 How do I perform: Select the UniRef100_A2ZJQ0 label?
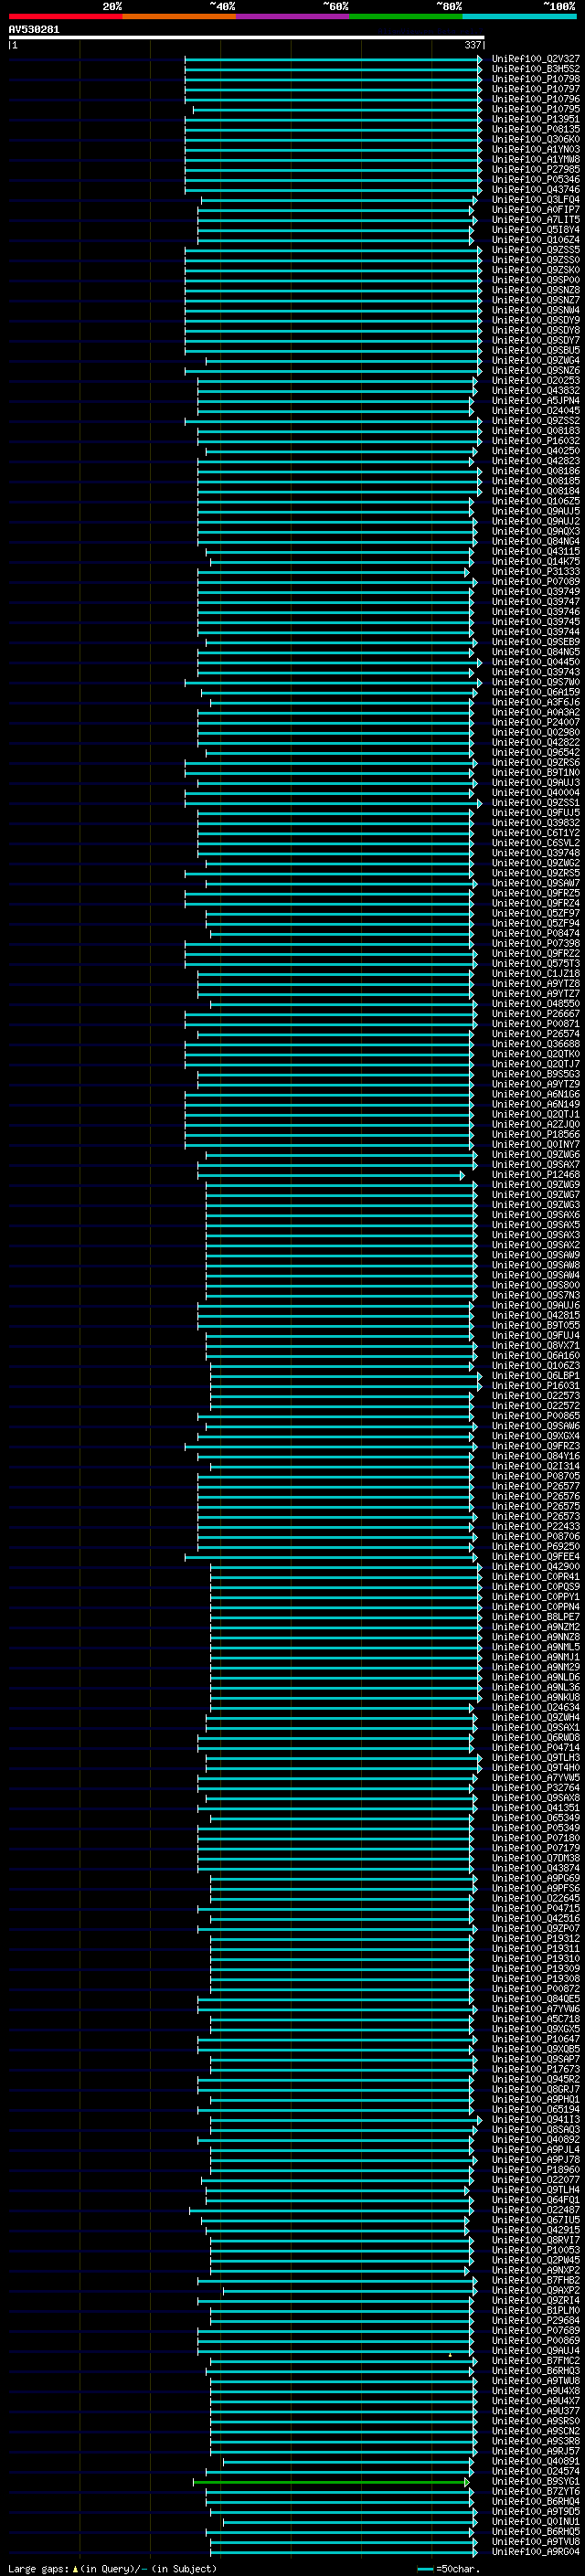pos(536,1125)
